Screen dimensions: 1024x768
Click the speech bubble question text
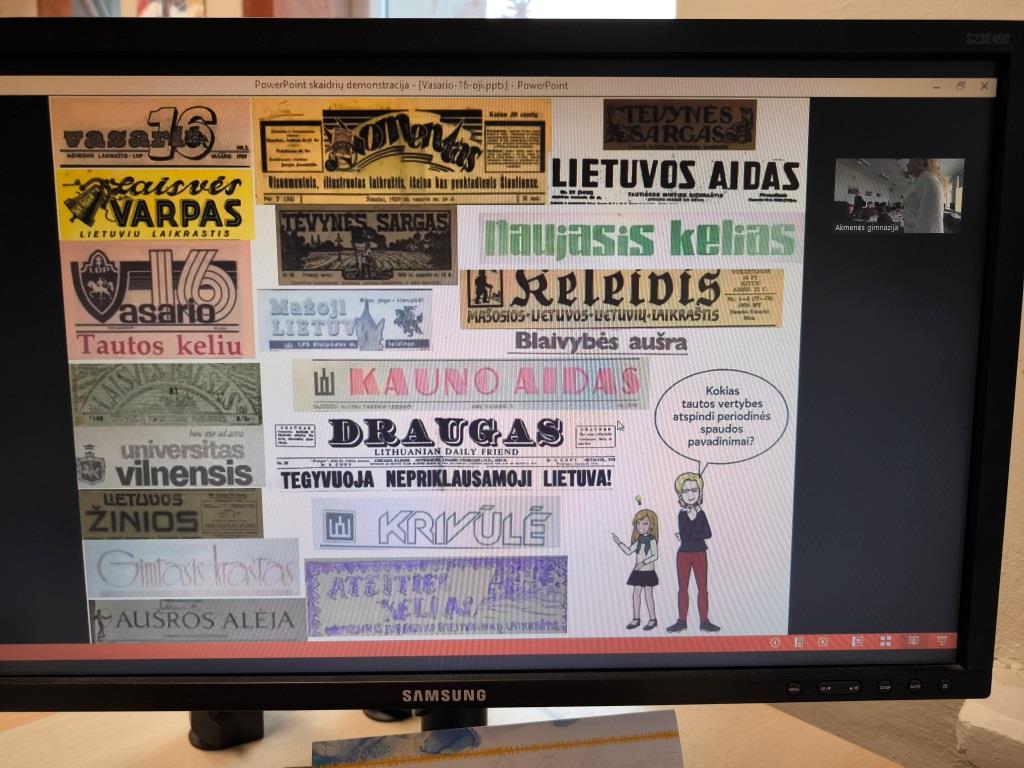pyautogui.click(x=722, y=416)
